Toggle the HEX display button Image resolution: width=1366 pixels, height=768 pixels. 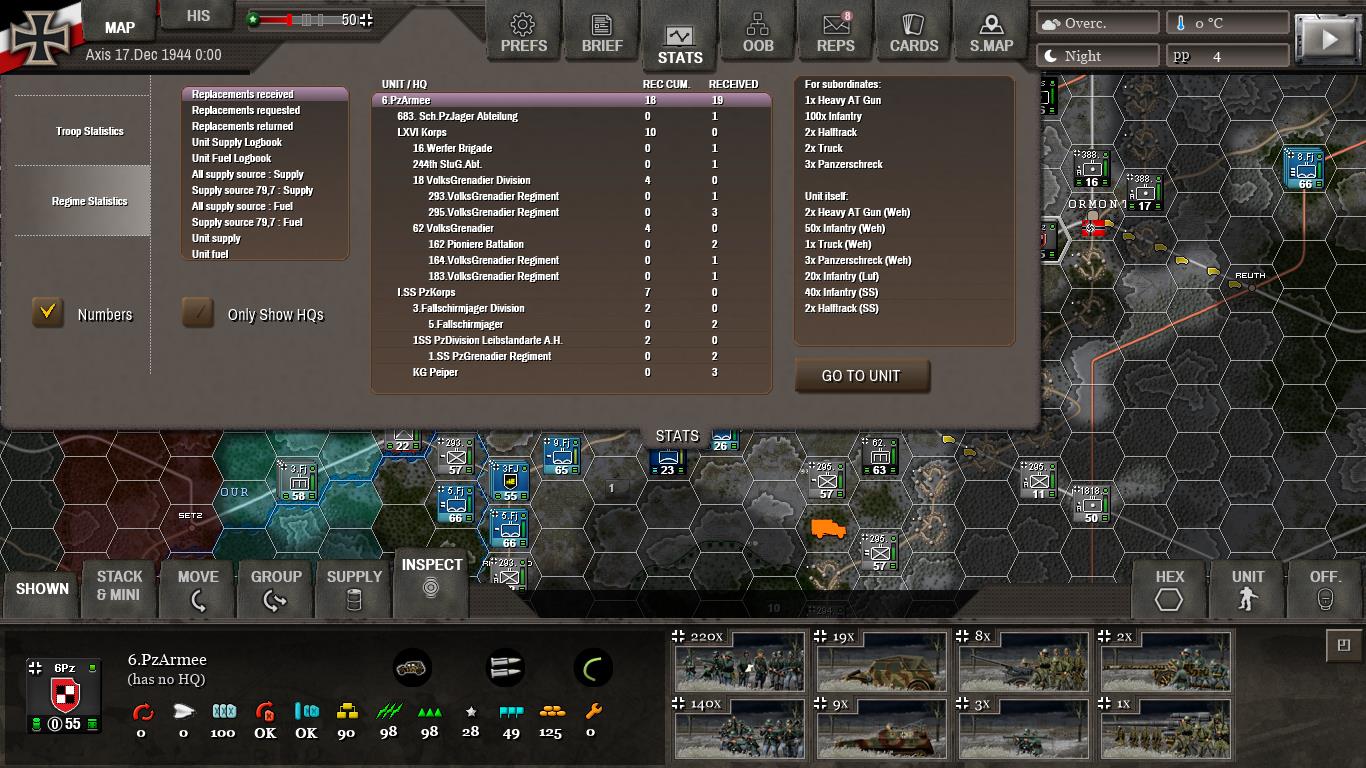tap(1169, 589)
